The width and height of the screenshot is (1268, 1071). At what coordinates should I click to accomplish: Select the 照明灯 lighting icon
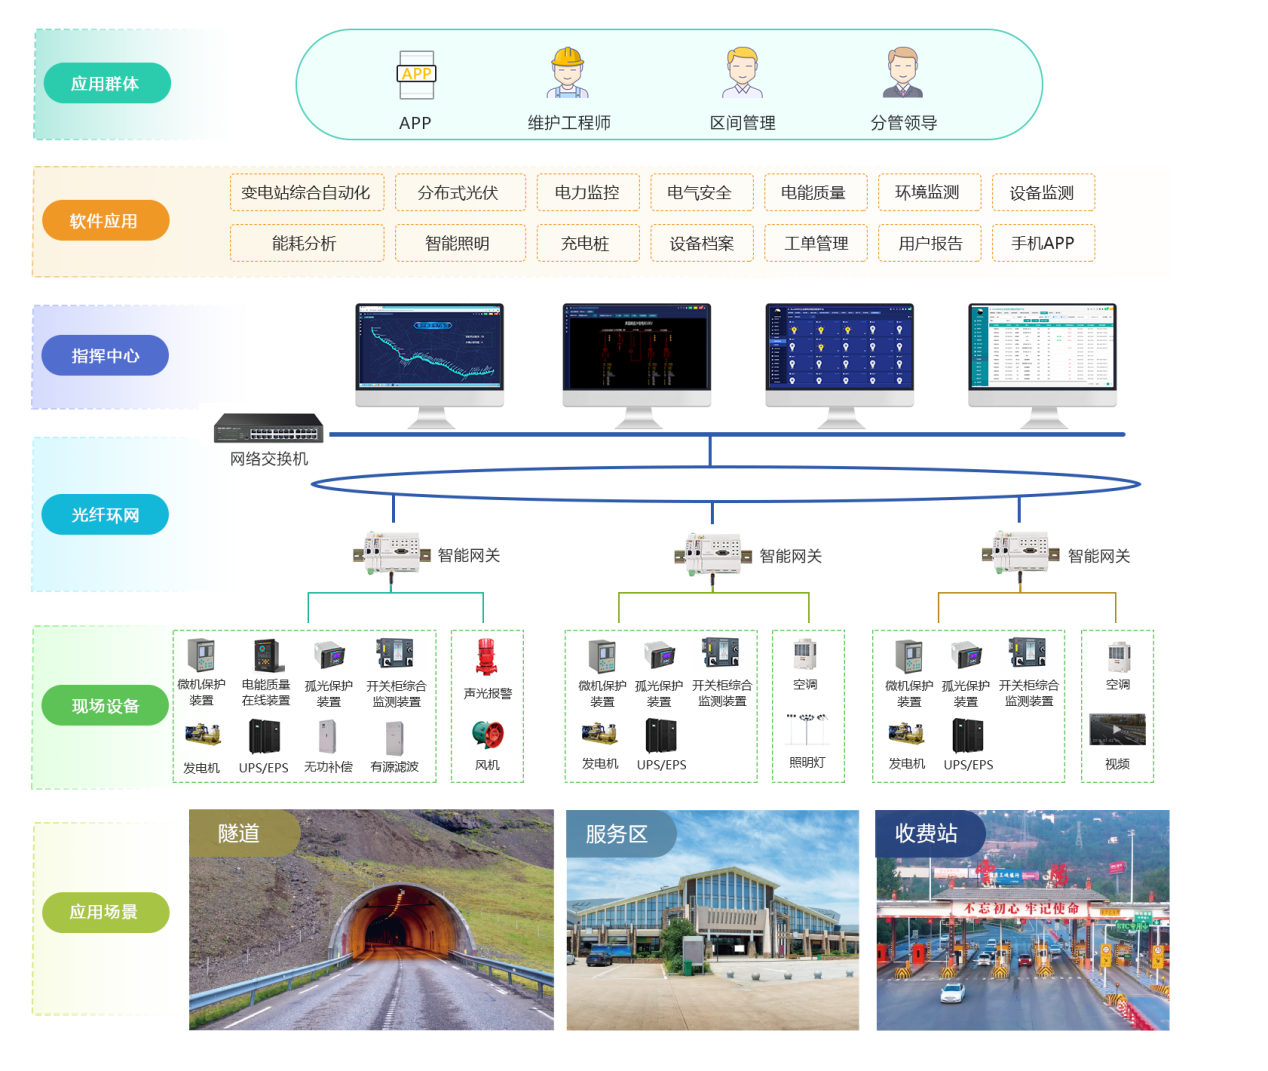[806, 730]
